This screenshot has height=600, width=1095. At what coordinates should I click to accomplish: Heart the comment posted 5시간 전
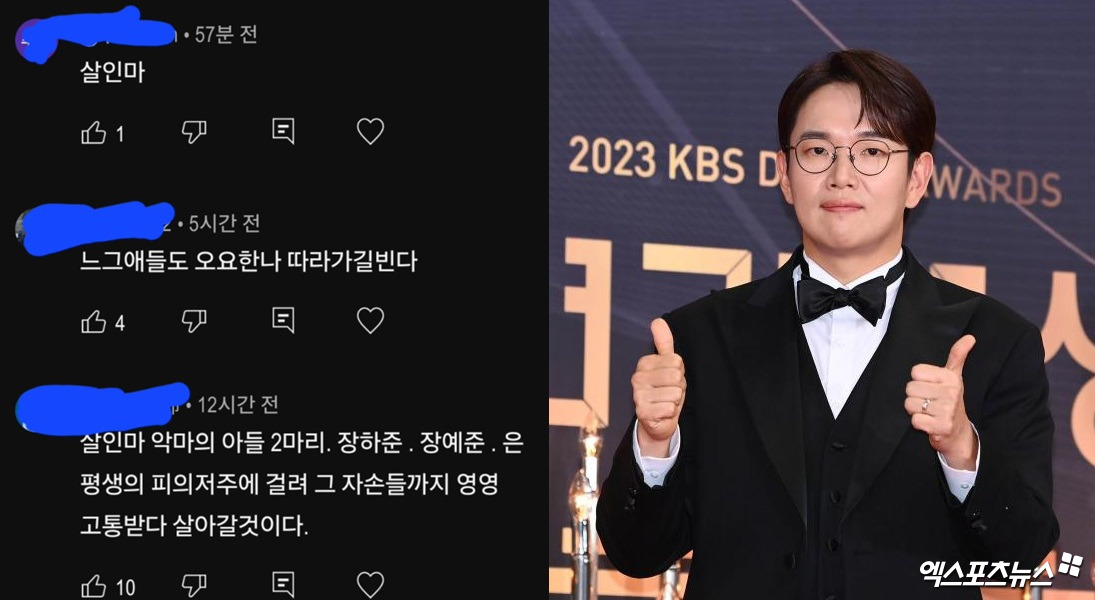click(370, 321)
